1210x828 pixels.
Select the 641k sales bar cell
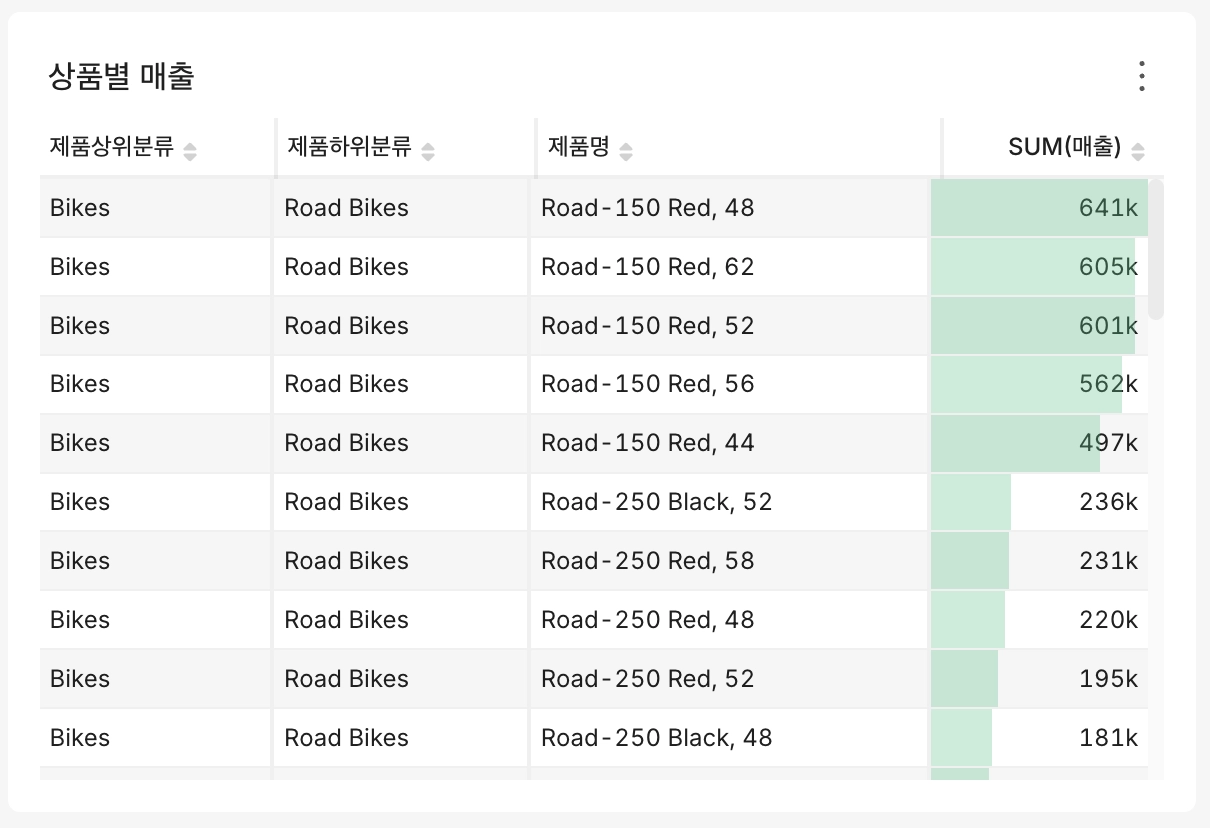[x=1039, y=208]
